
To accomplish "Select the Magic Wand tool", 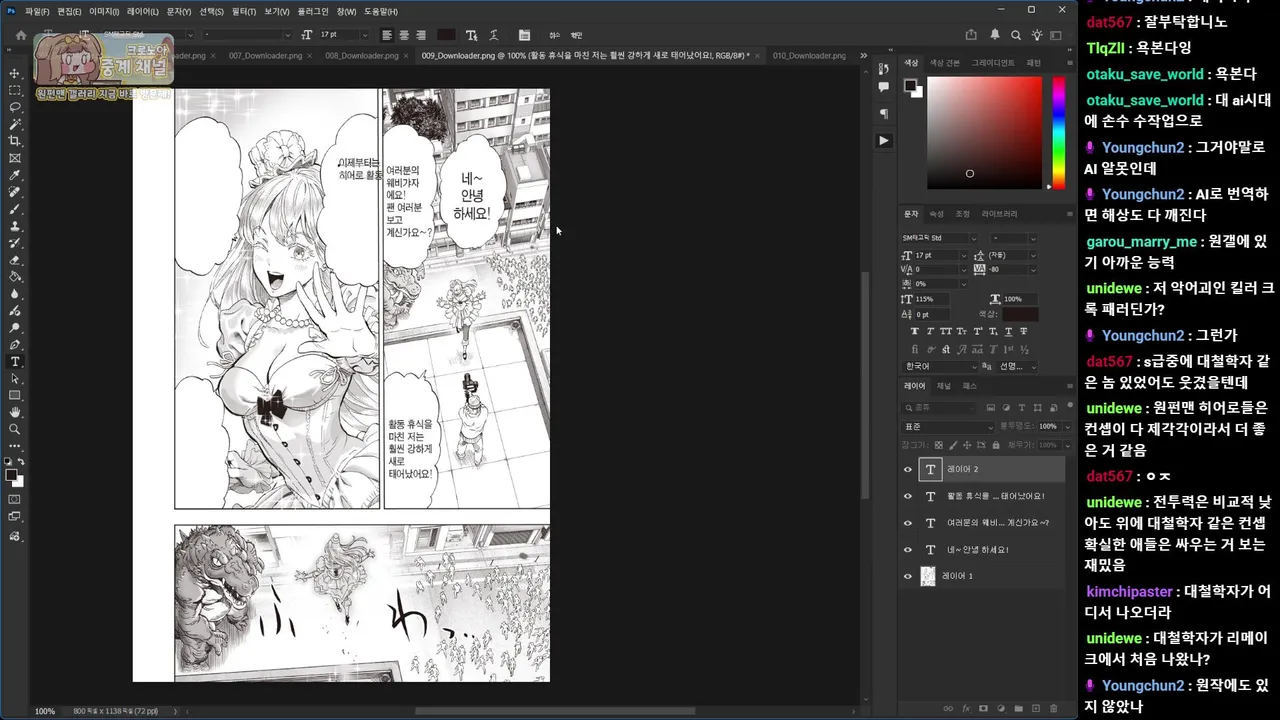I will [15, 124].
